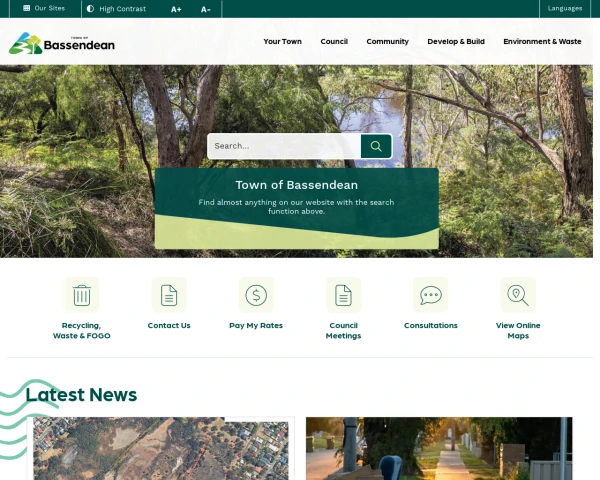The image size is (600, 480).
Task: Click the Town of Bassendean logo
Action: pyautogui.click(x=62, y=43)
